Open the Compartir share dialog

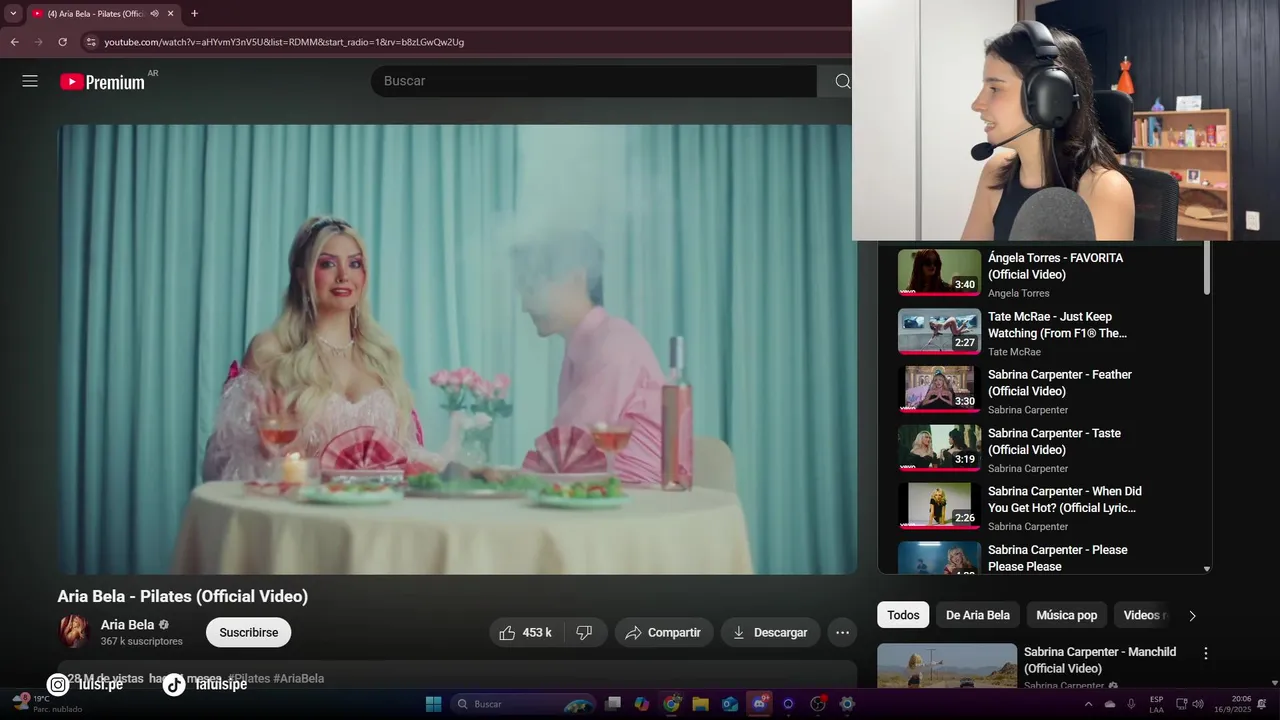pos(664,632)
